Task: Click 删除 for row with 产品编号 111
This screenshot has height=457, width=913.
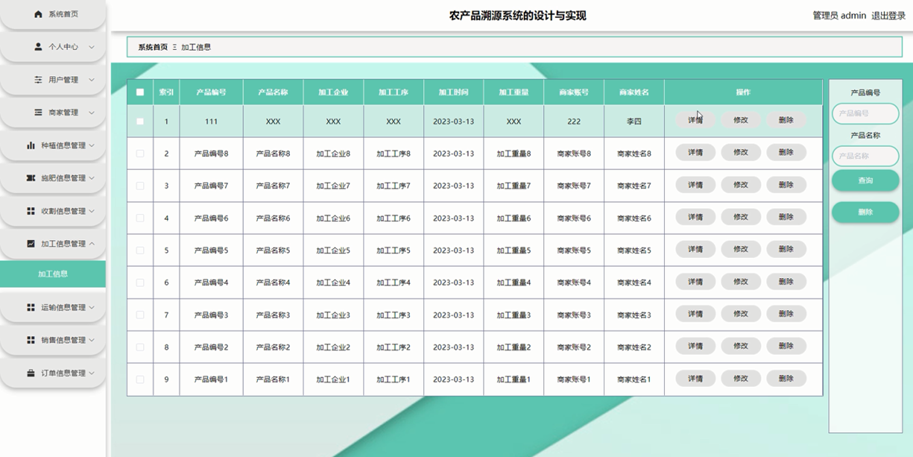Action: pyautogui.click(x=786, y=120)
